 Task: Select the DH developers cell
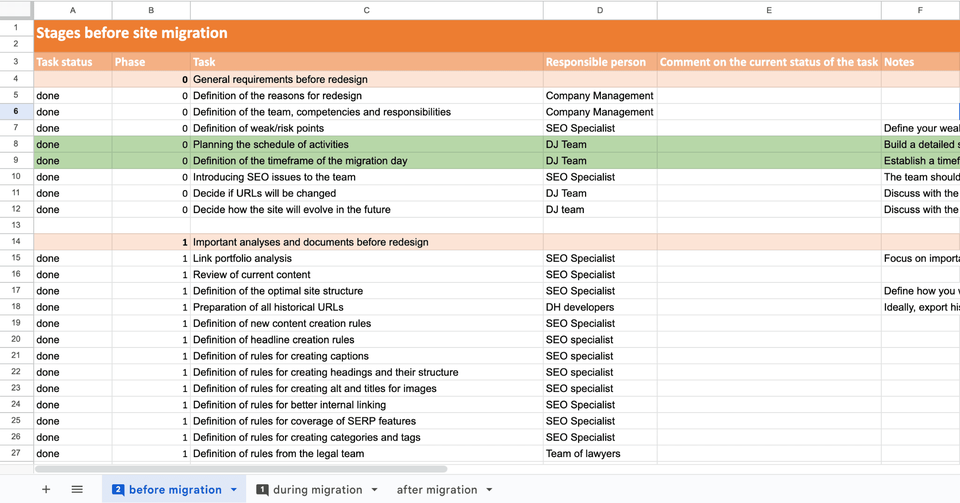(599, 307)
